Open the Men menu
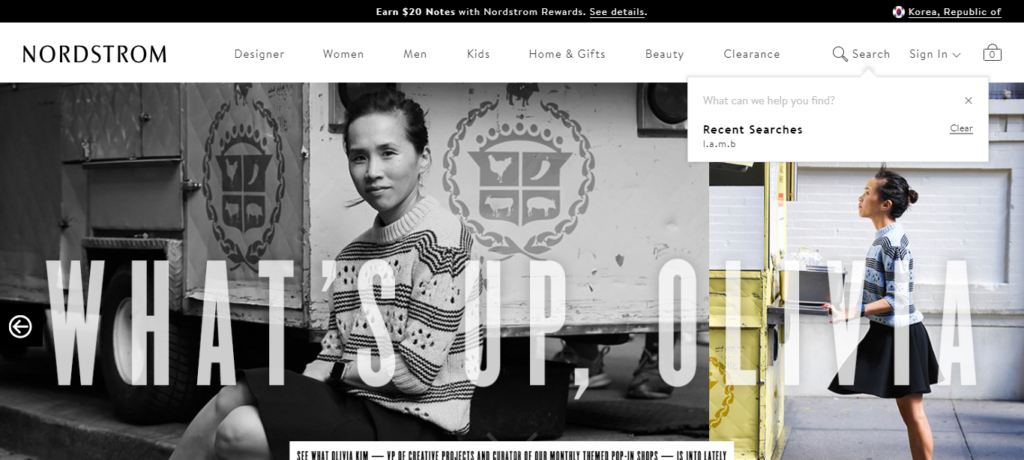The width and height of the screenshot is (1024, 460). [415, 54]
